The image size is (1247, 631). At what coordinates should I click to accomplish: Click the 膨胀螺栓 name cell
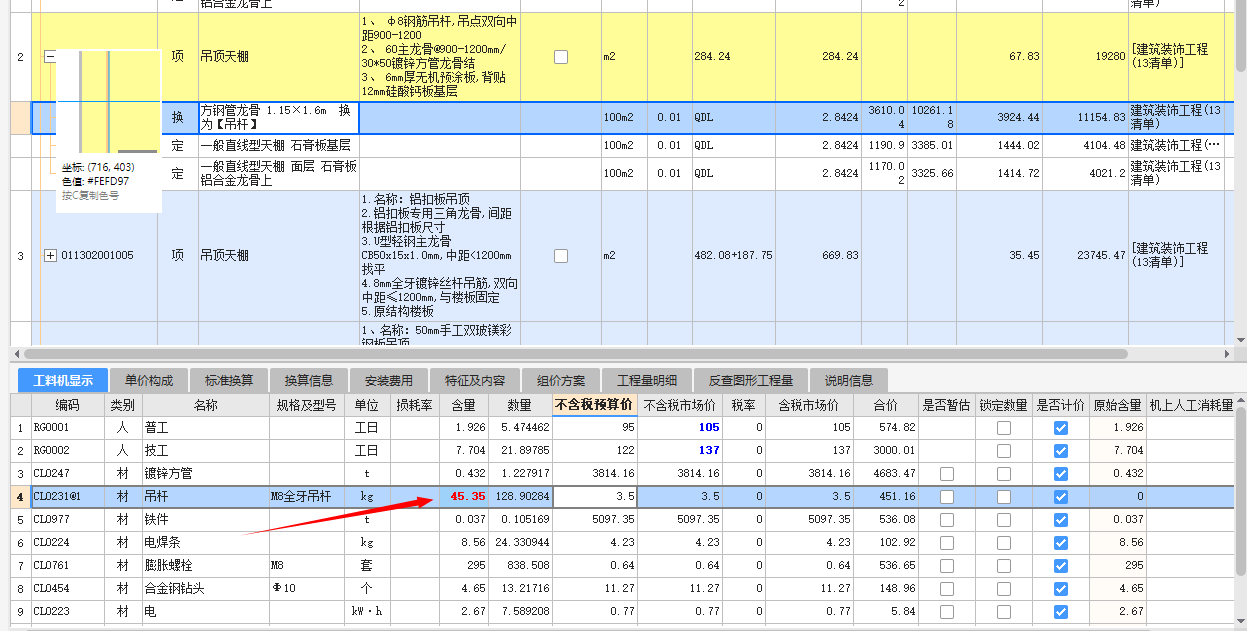[206, 566]
